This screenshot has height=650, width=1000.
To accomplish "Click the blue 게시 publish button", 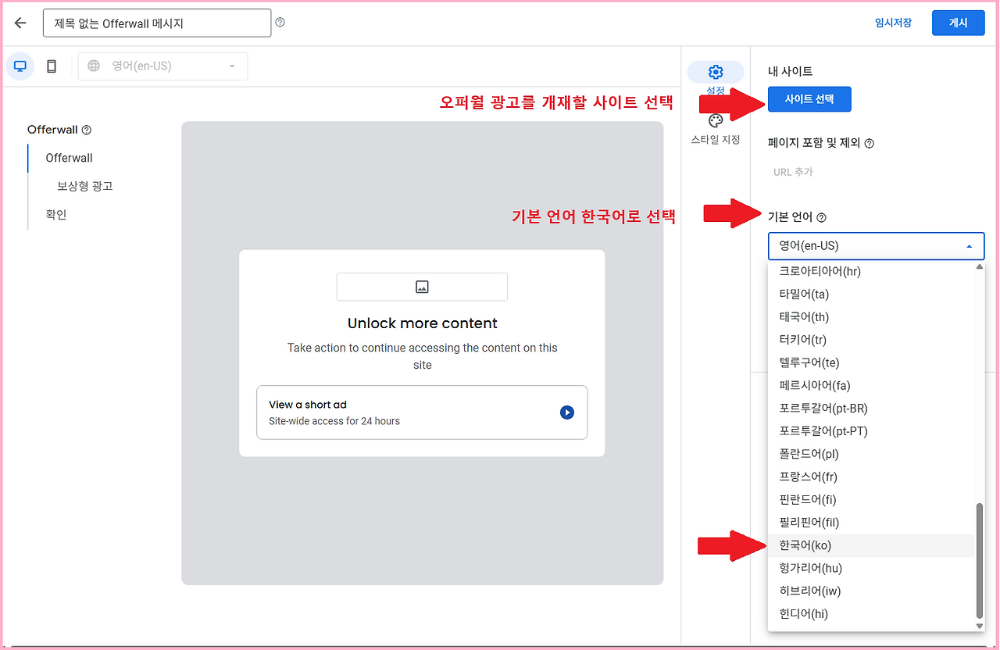I will coord(957,22).
